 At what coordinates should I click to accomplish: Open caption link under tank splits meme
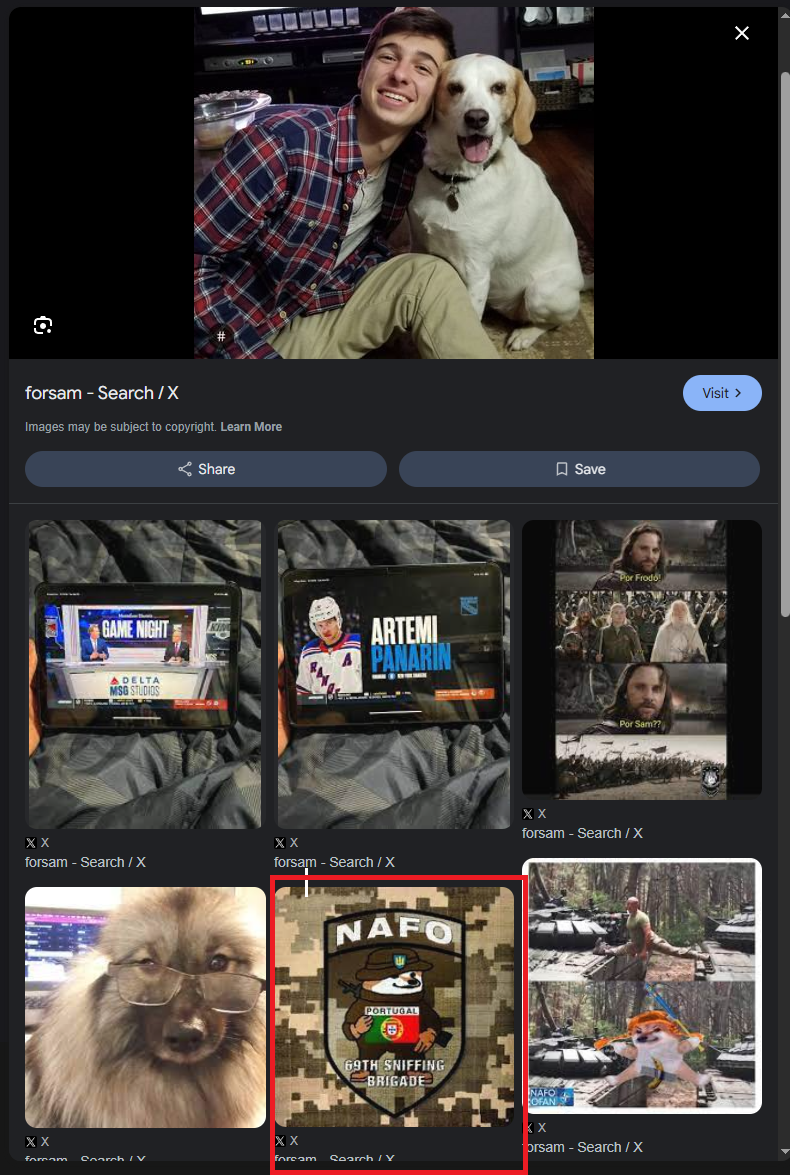coord(582,1147)
